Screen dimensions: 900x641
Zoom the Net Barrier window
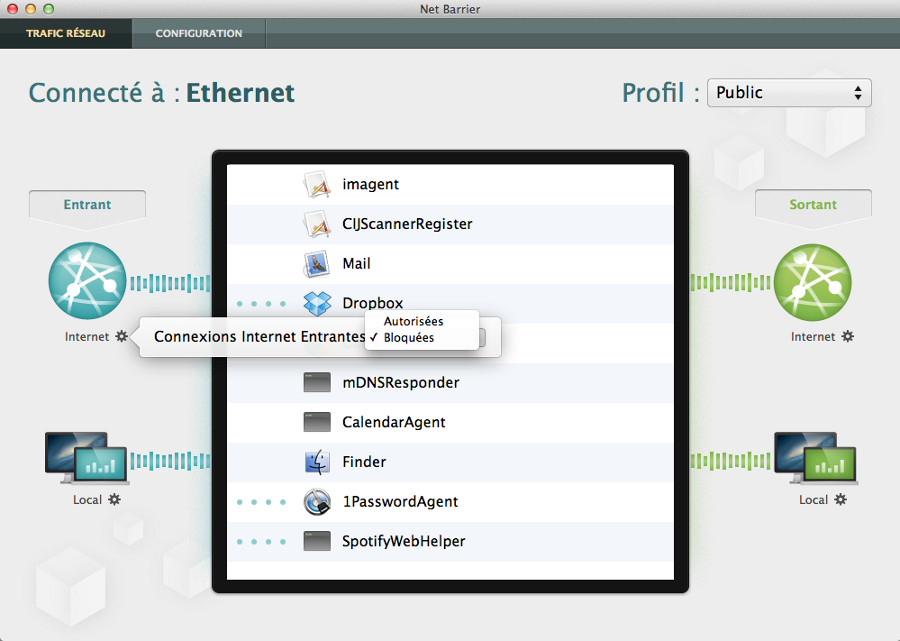(x=49, y=9)
